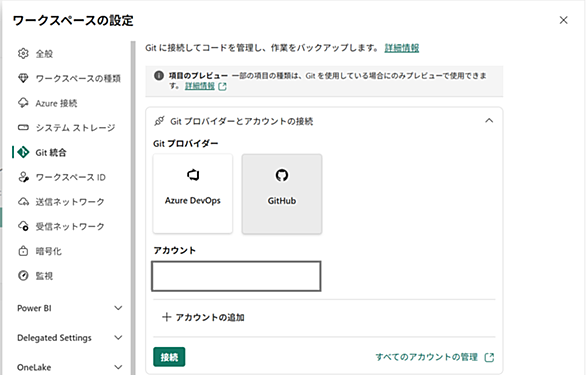The image size is (586, 375).
Task: Expand the Delegated Settings section
Action: [118, 338]
